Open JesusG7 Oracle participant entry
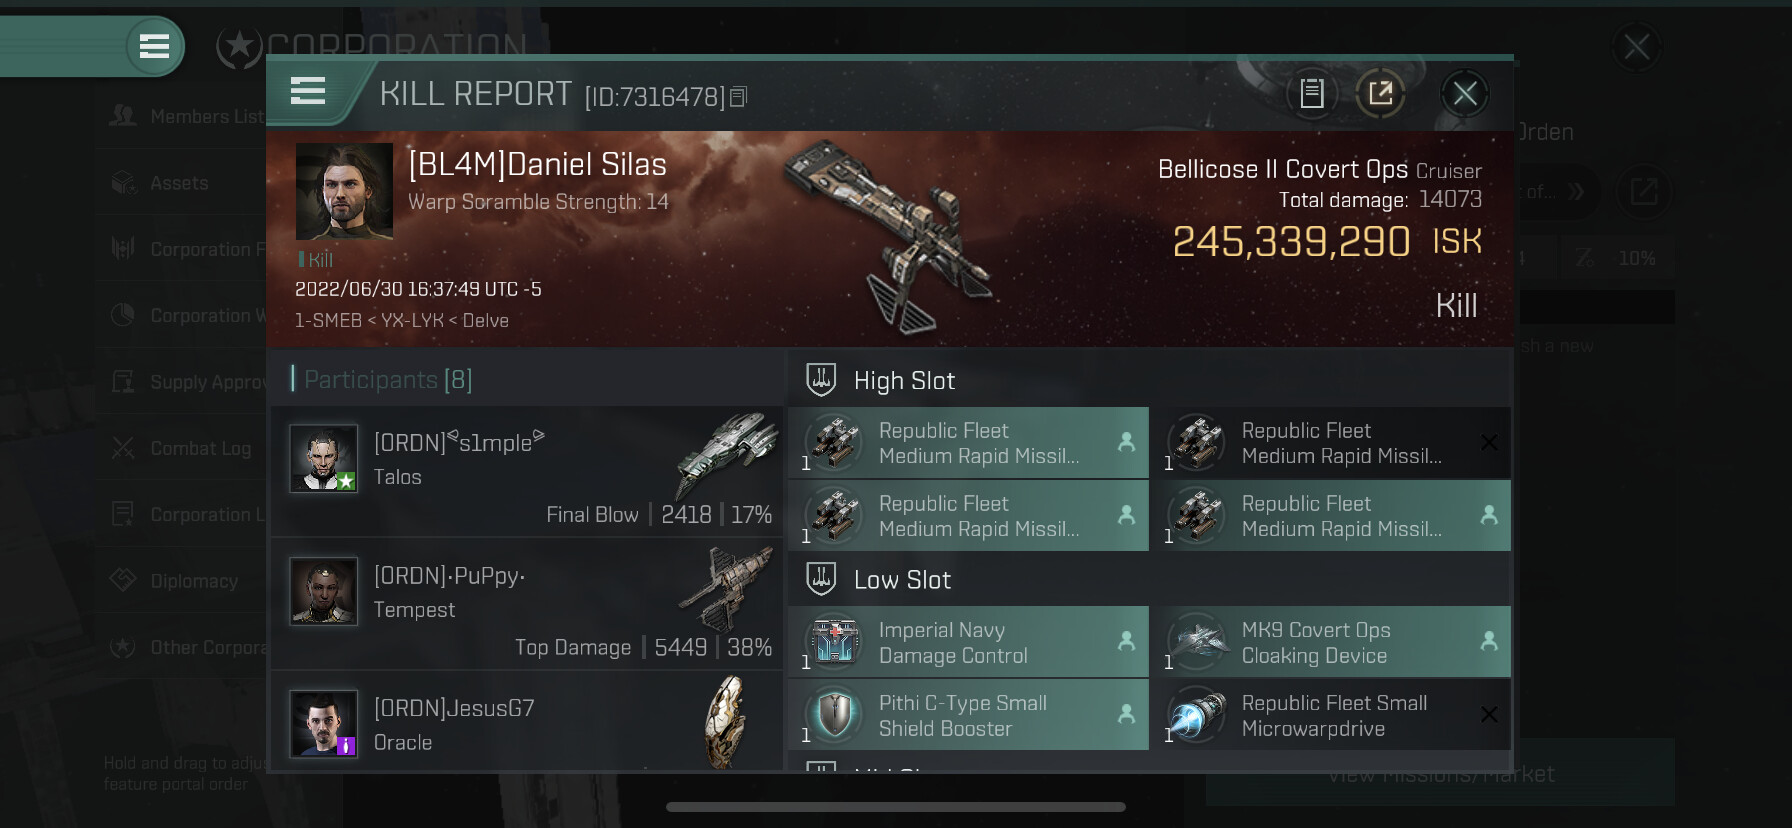The height and width of the screenshot is (828, 1792). tap(527, 722)
